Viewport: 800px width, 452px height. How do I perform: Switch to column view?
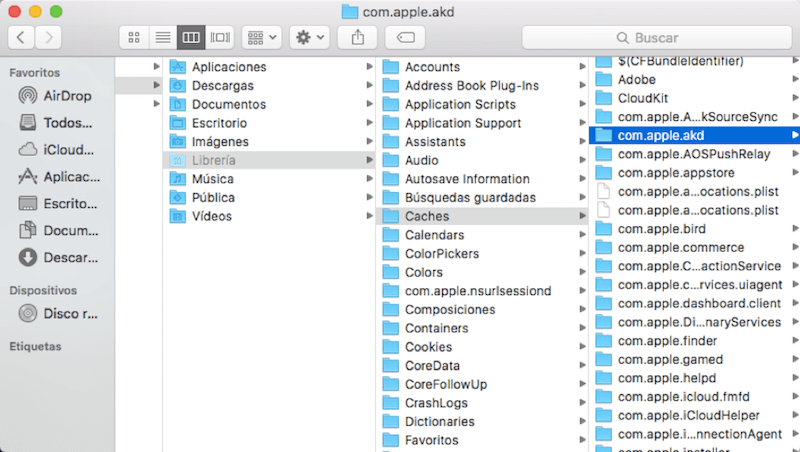[x=191, y=37]
